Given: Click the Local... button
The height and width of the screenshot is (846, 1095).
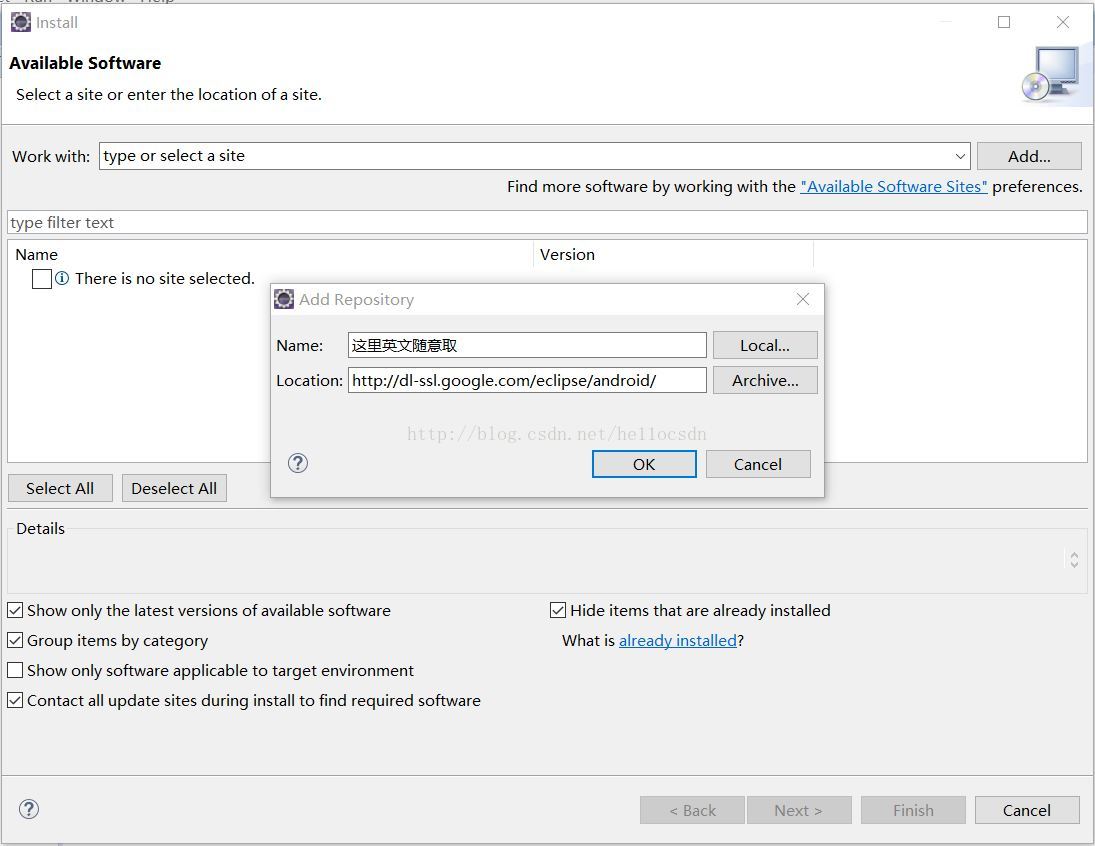Looking at the screenshot, I should 765,345.
